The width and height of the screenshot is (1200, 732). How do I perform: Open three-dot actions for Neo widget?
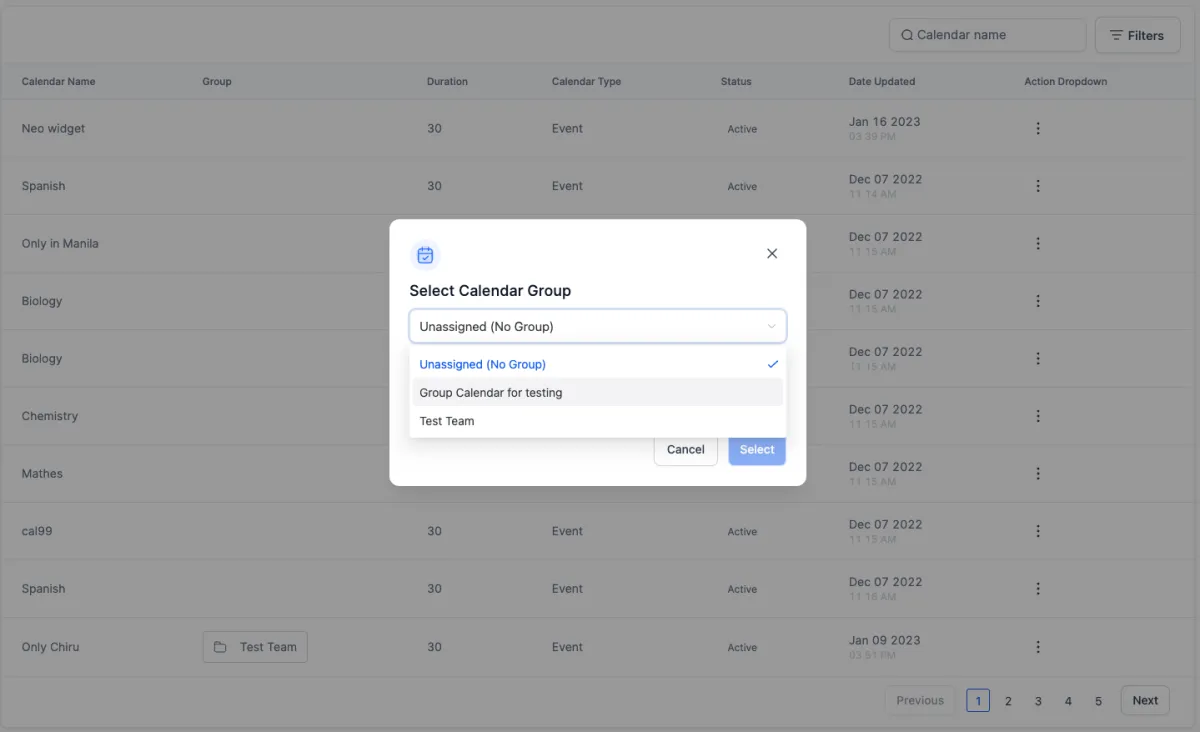coord(1038,129)
